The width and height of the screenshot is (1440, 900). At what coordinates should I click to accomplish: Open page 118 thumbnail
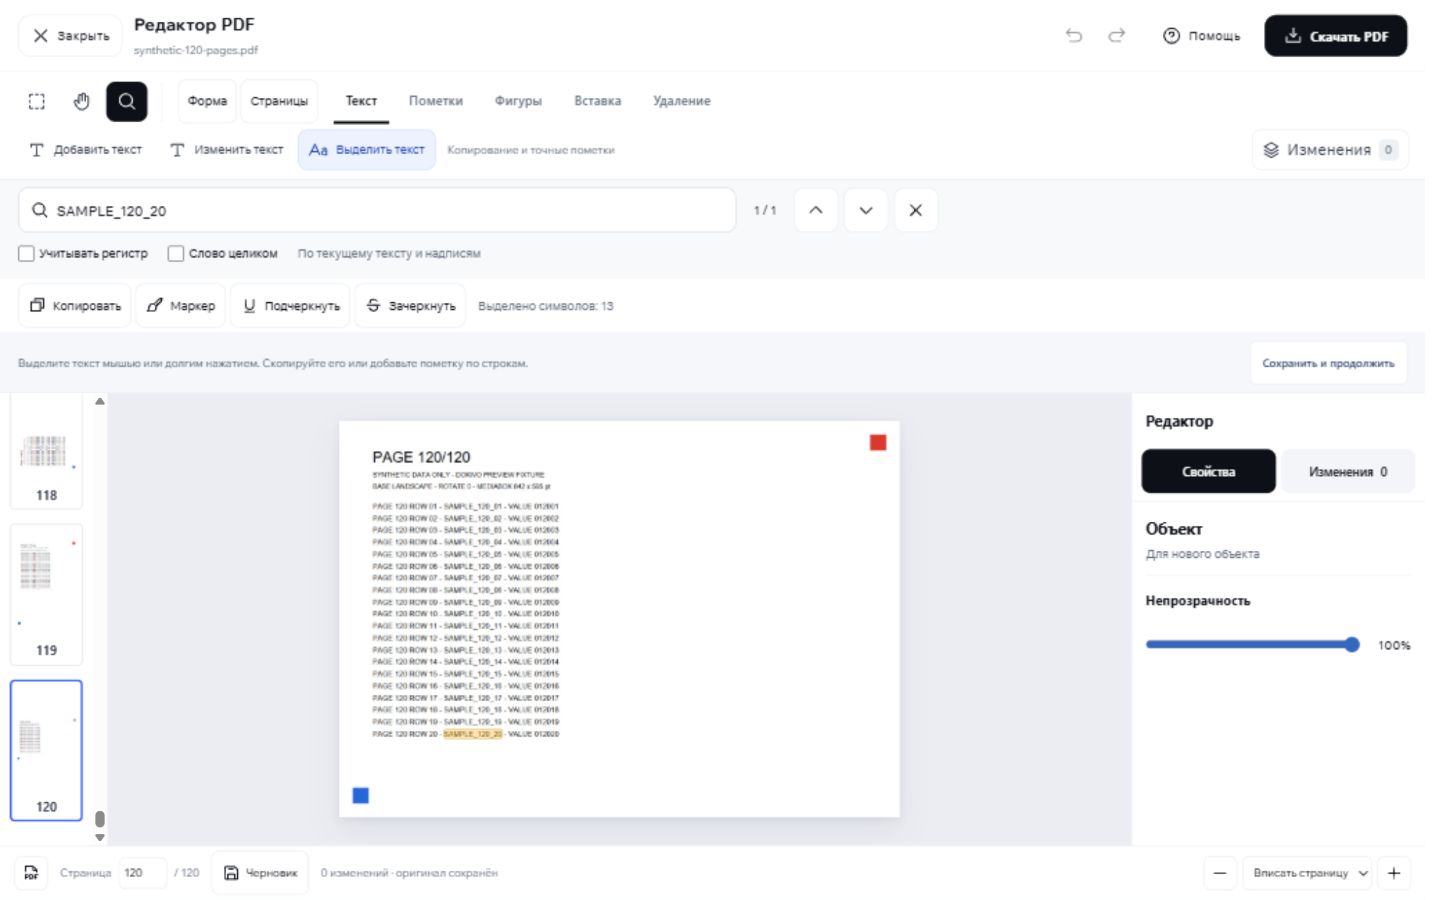(46, 452)
